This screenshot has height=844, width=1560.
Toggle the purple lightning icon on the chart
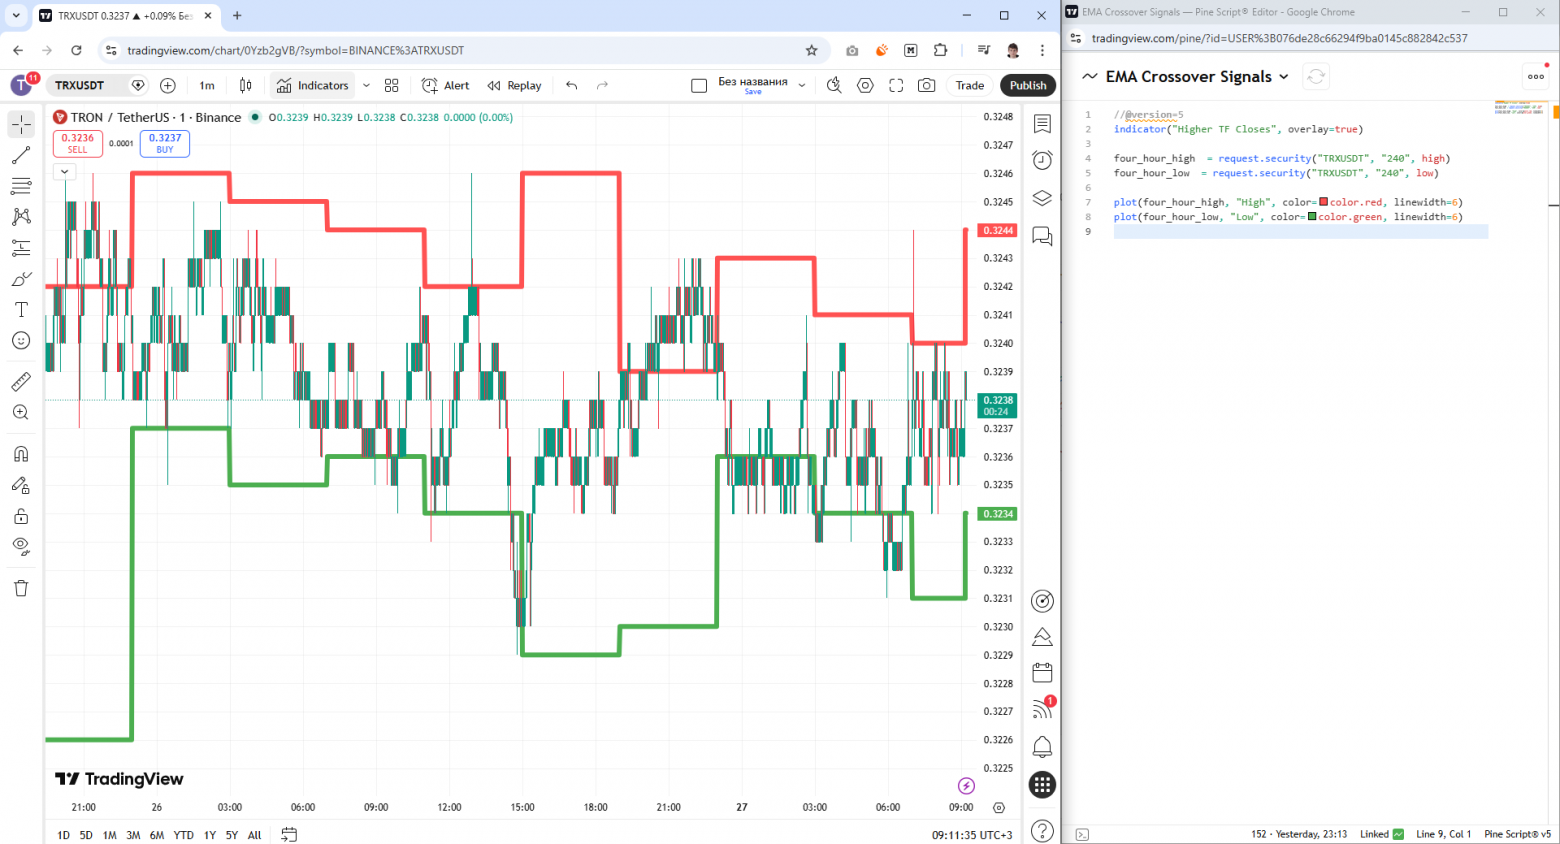tap(966, 786)
